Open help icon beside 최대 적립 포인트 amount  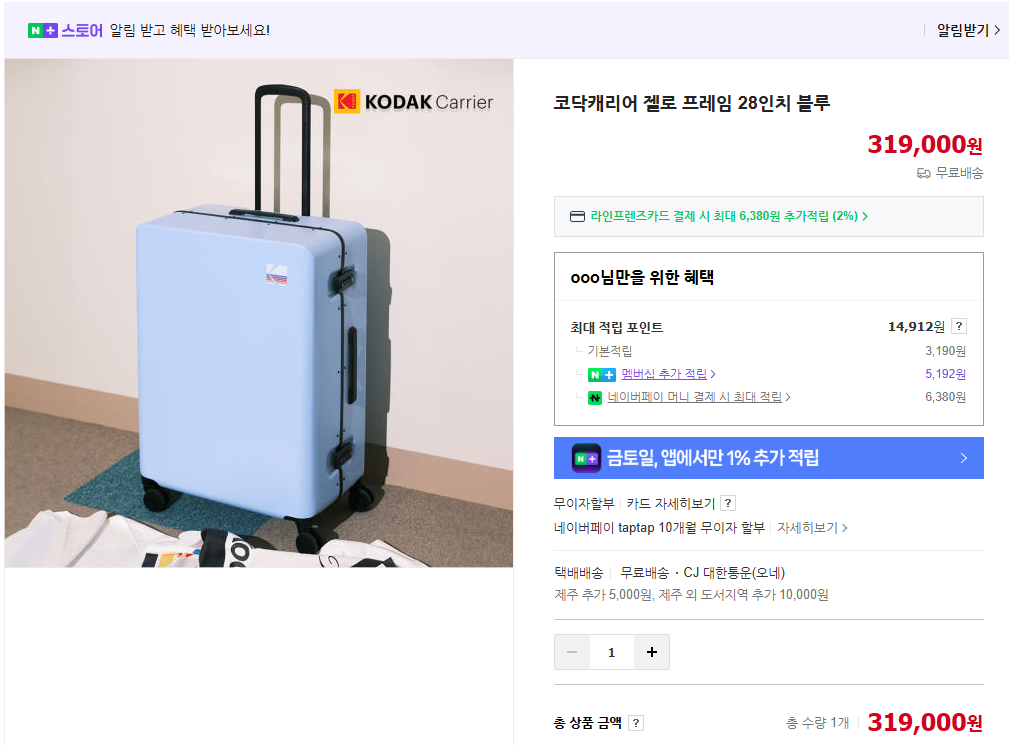click(x=959, y=326)
